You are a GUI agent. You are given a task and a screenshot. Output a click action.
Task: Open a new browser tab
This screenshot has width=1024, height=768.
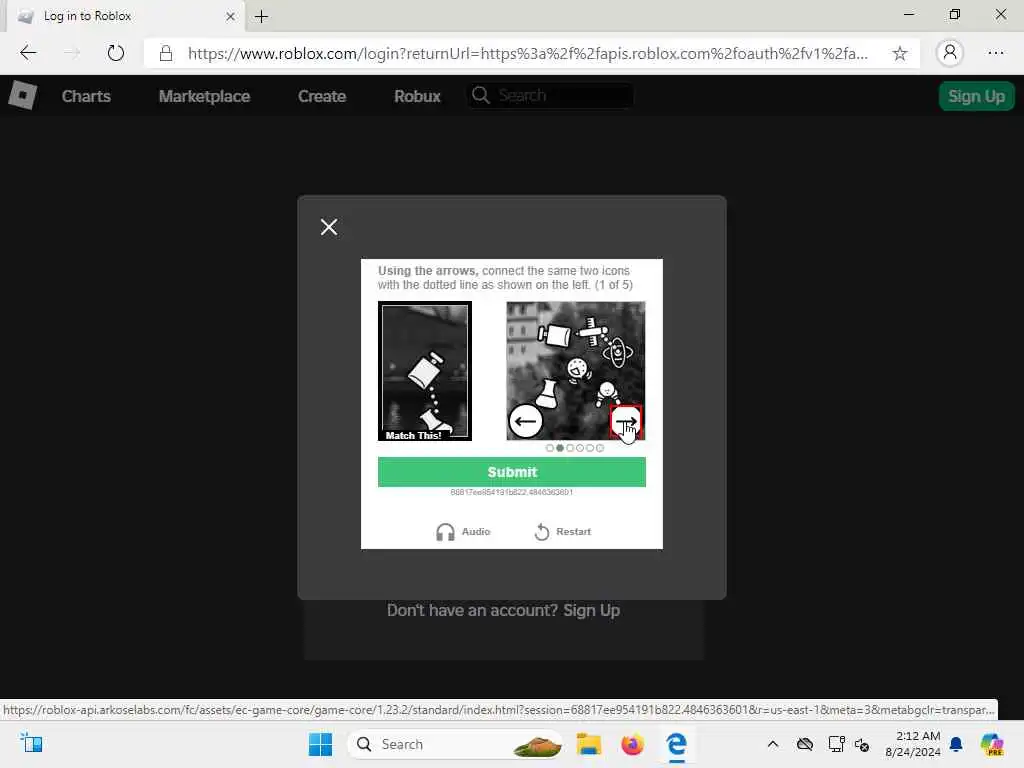pos(261,17)
